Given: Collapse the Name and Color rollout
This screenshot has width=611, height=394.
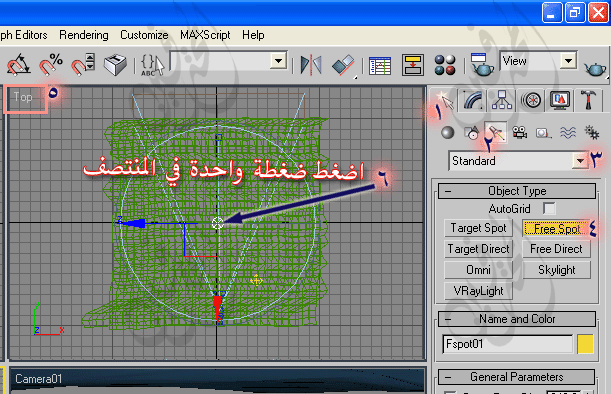Looking at the screenshot, I should coord(517,319).
